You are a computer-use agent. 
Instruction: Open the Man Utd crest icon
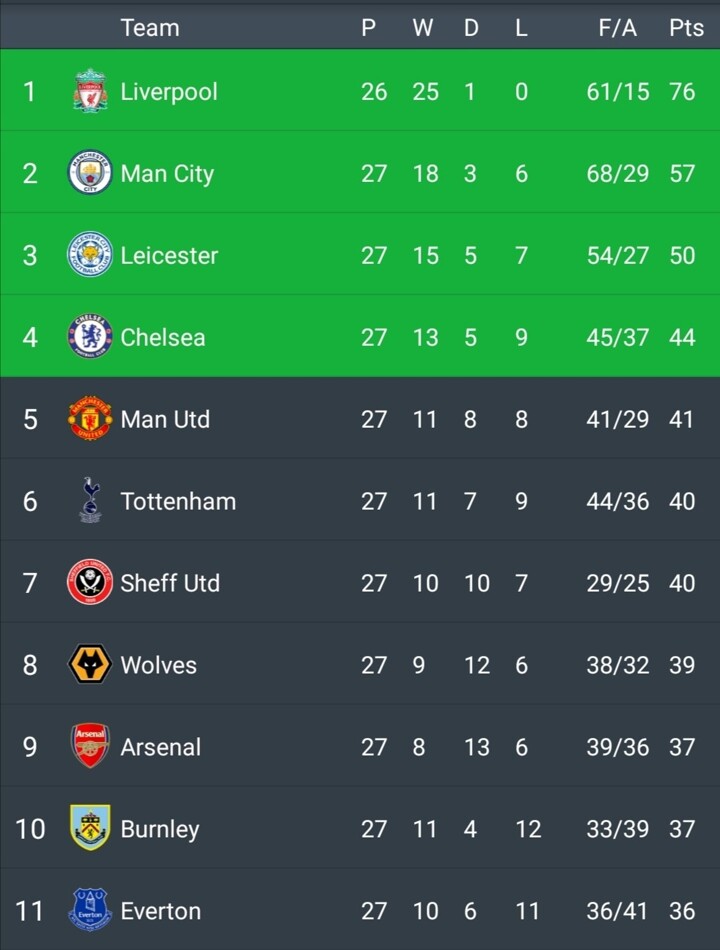pos(90,419)
